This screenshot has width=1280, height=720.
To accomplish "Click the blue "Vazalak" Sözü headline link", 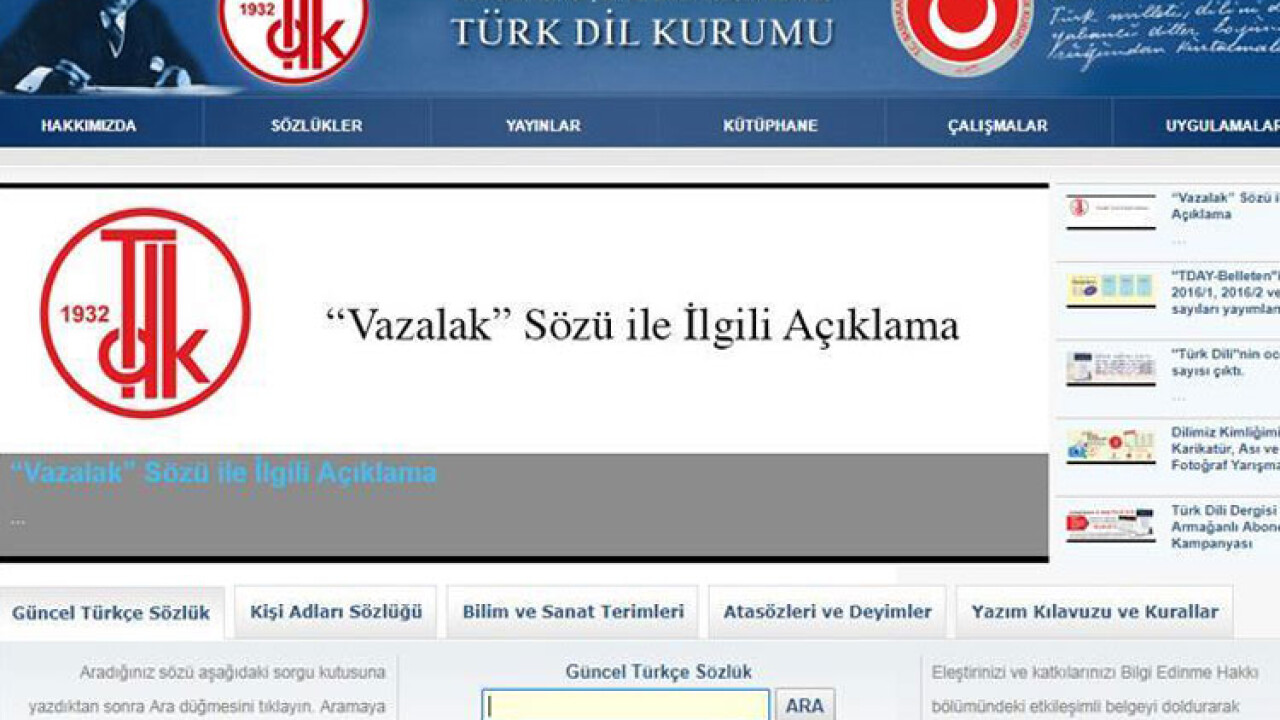I will tap(223, 473).
